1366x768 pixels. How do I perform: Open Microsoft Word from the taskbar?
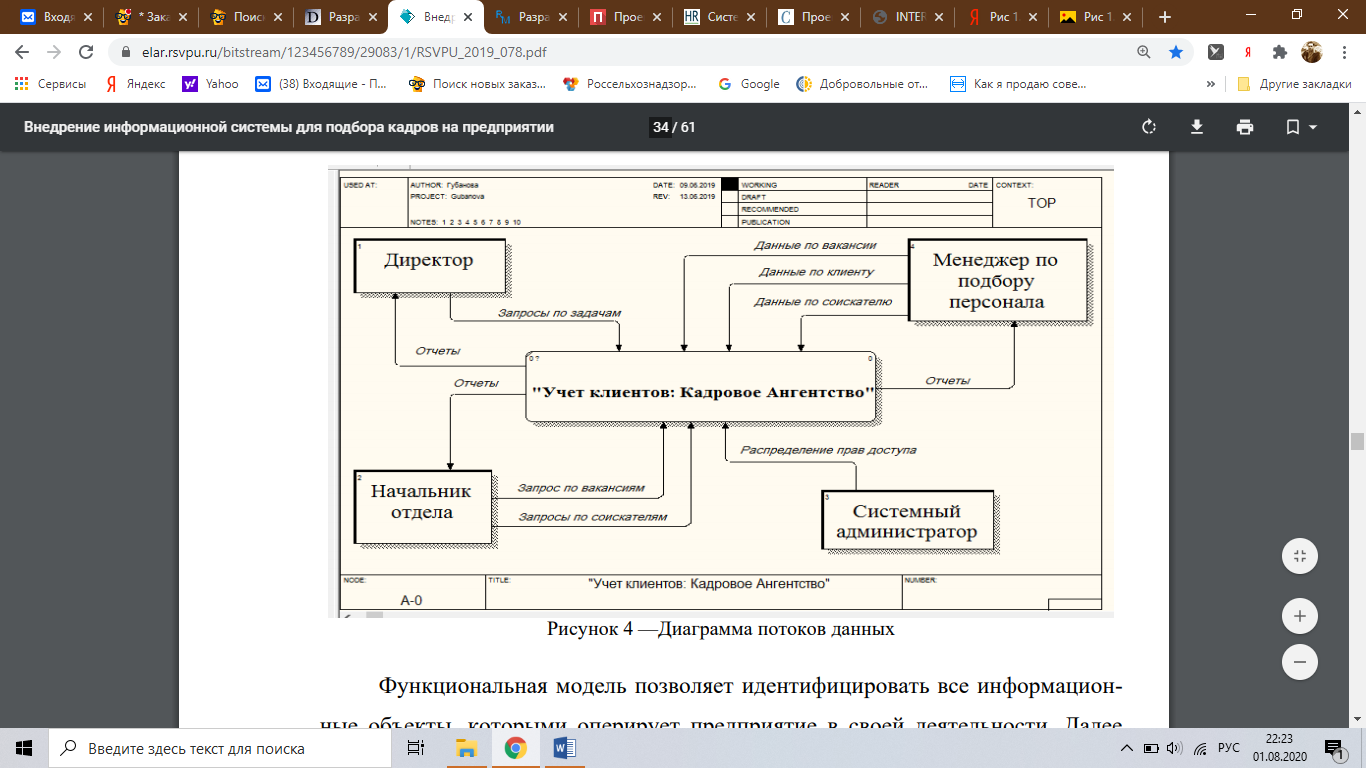tap(561, 748)
